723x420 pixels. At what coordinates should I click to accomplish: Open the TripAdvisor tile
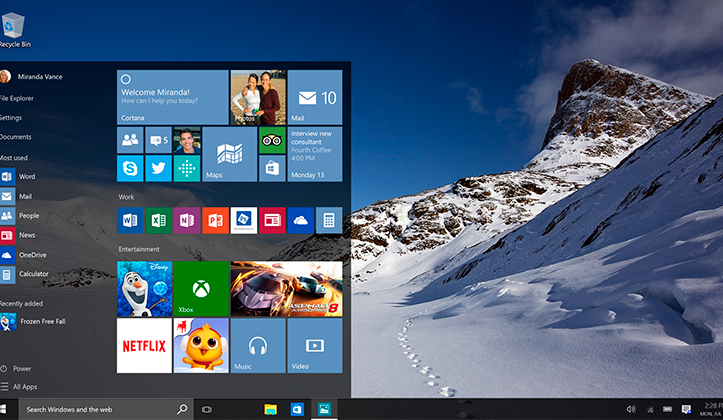(271, 140)
